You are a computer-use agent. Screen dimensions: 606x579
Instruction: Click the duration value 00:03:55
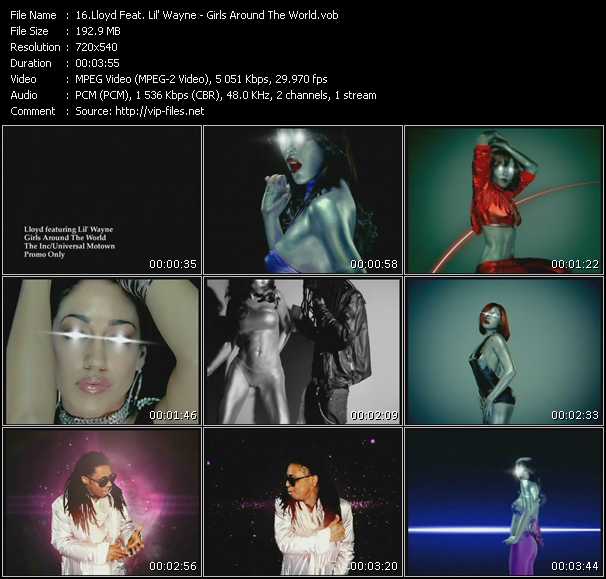(x=97, y=63)
